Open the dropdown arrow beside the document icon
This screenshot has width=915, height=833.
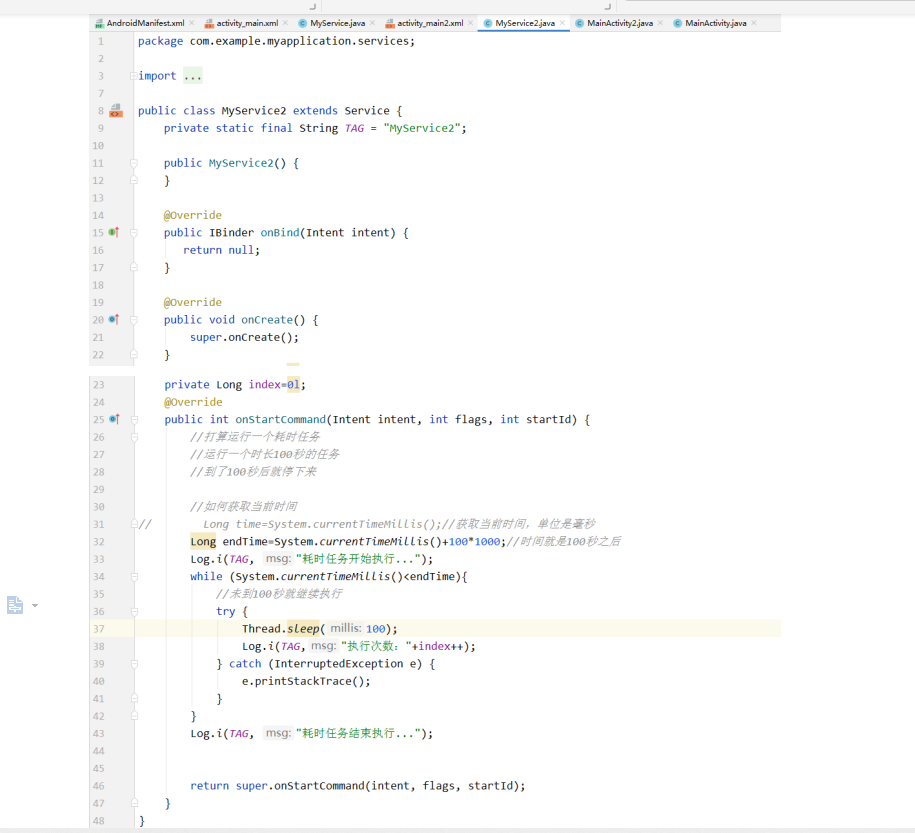(35, 605)
